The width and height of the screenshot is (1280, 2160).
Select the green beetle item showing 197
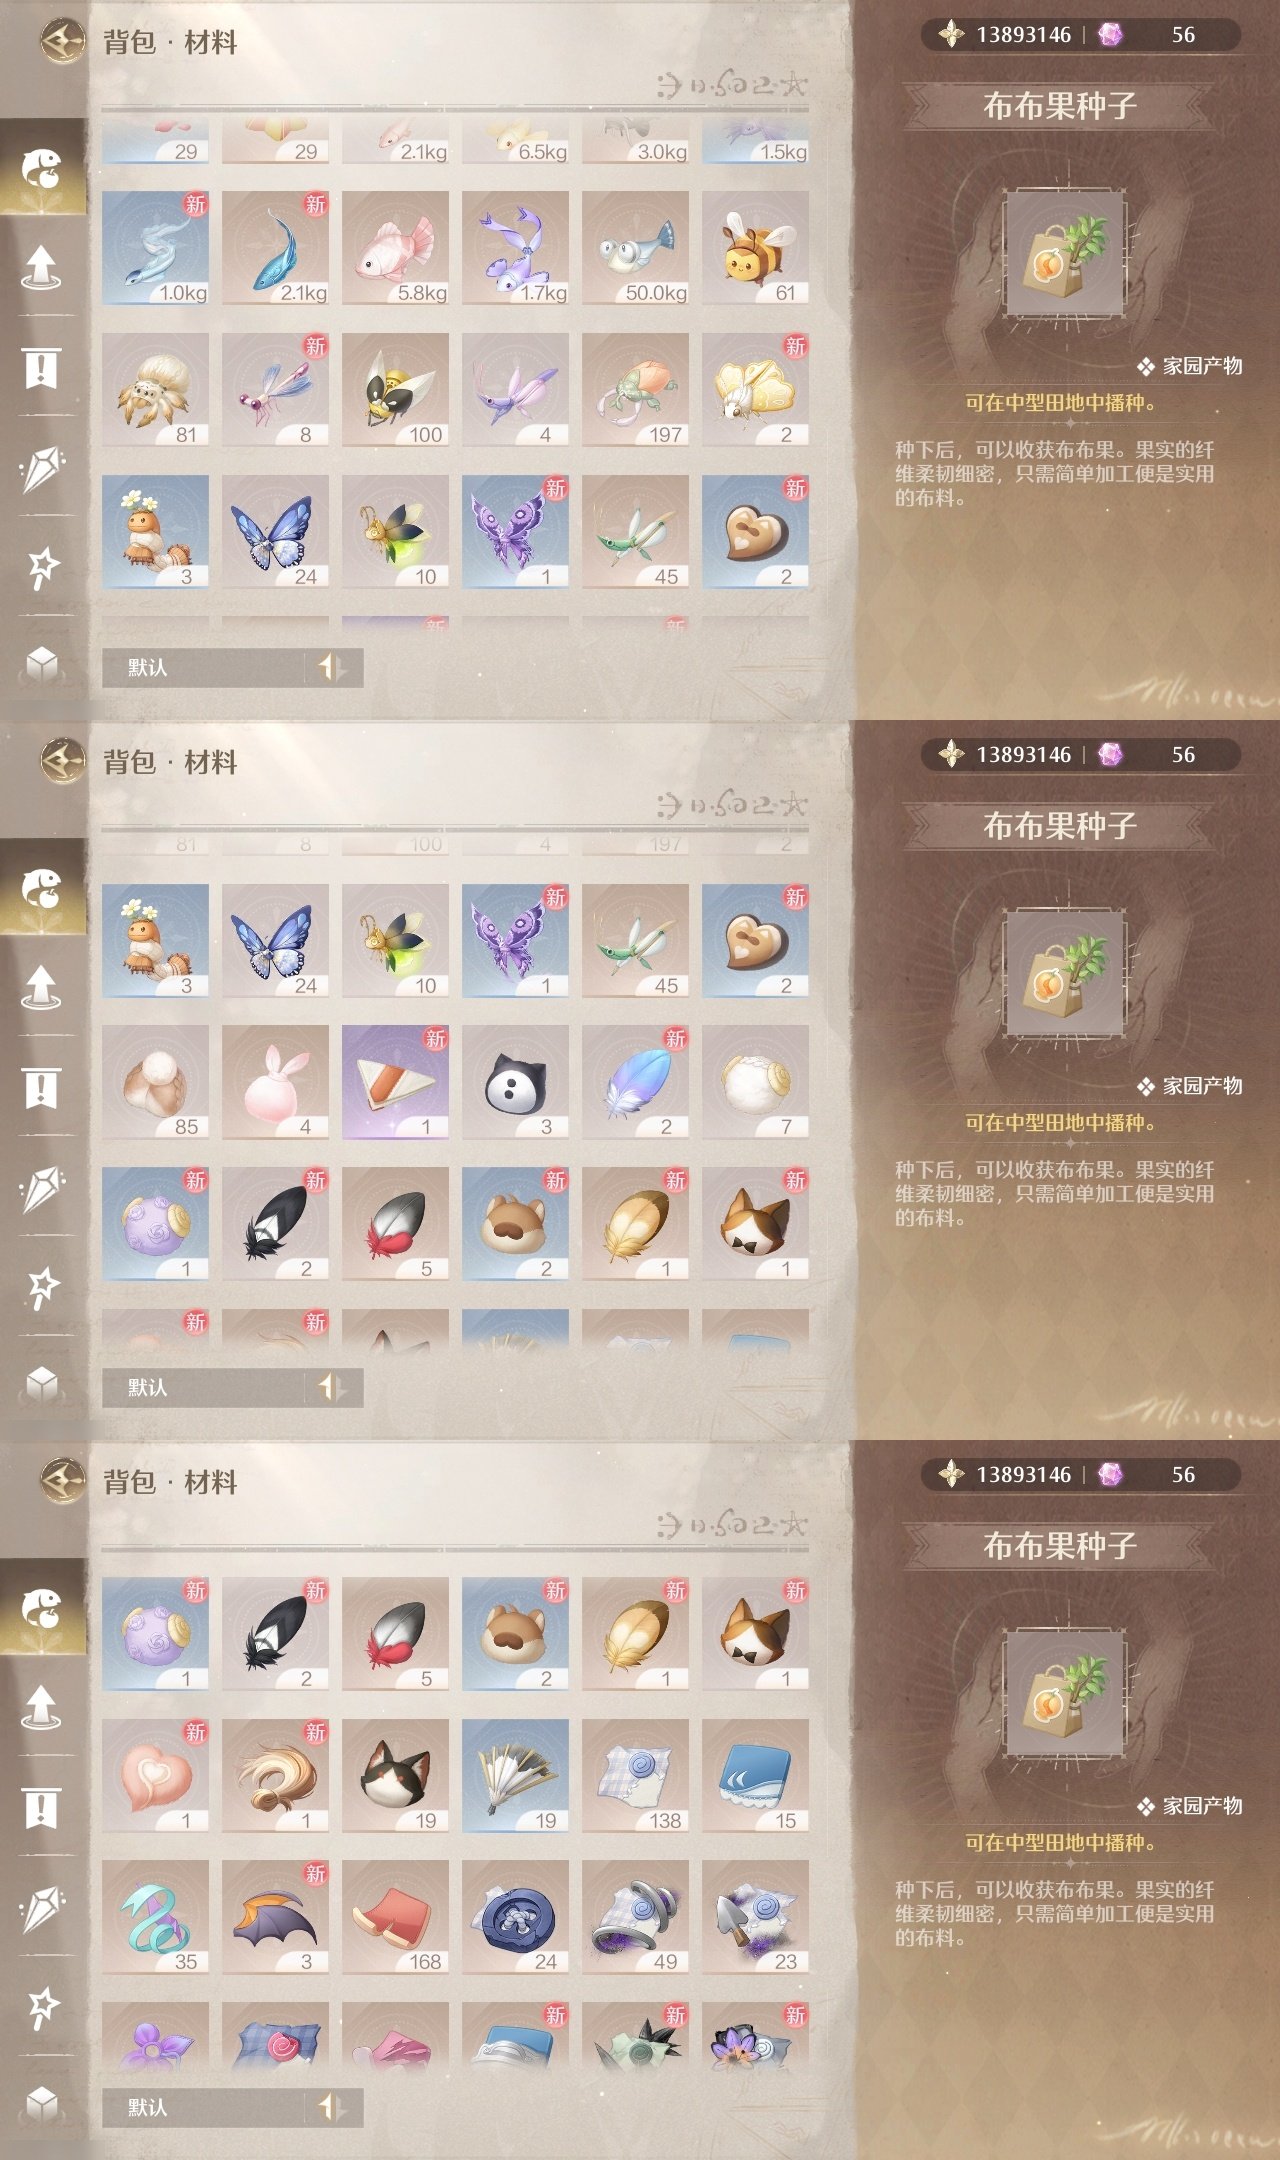635,390
